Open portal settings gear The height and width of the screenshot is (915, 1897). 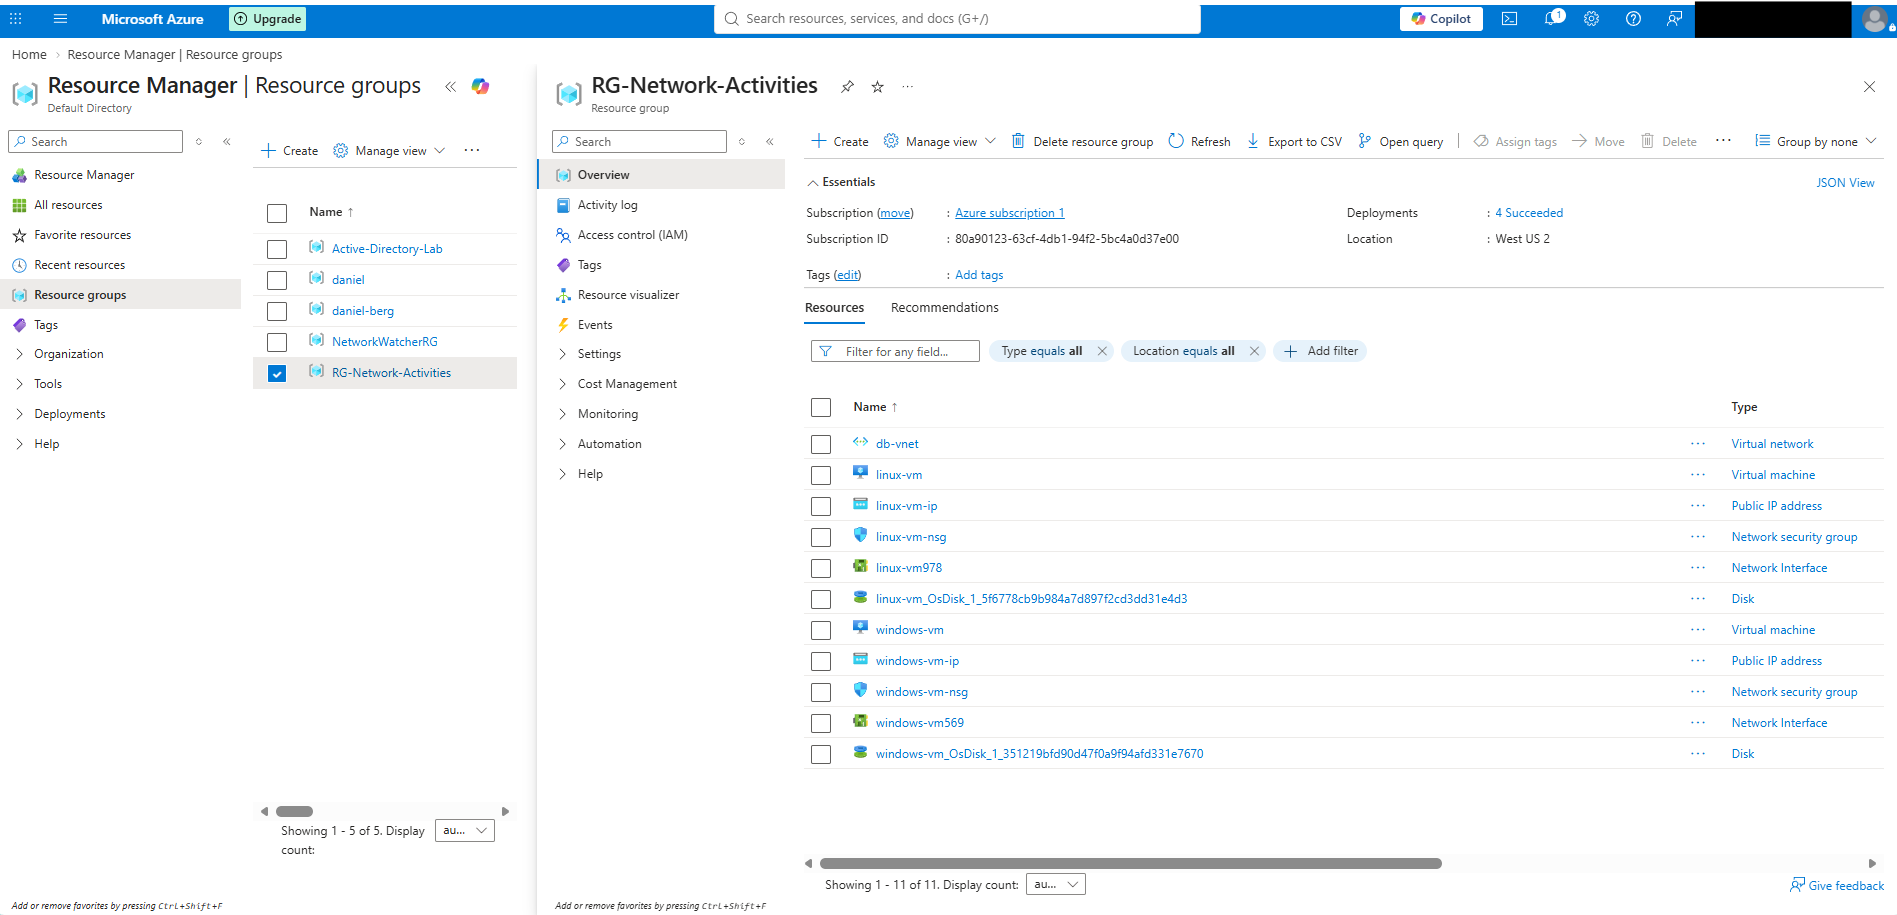(1591, 18)
